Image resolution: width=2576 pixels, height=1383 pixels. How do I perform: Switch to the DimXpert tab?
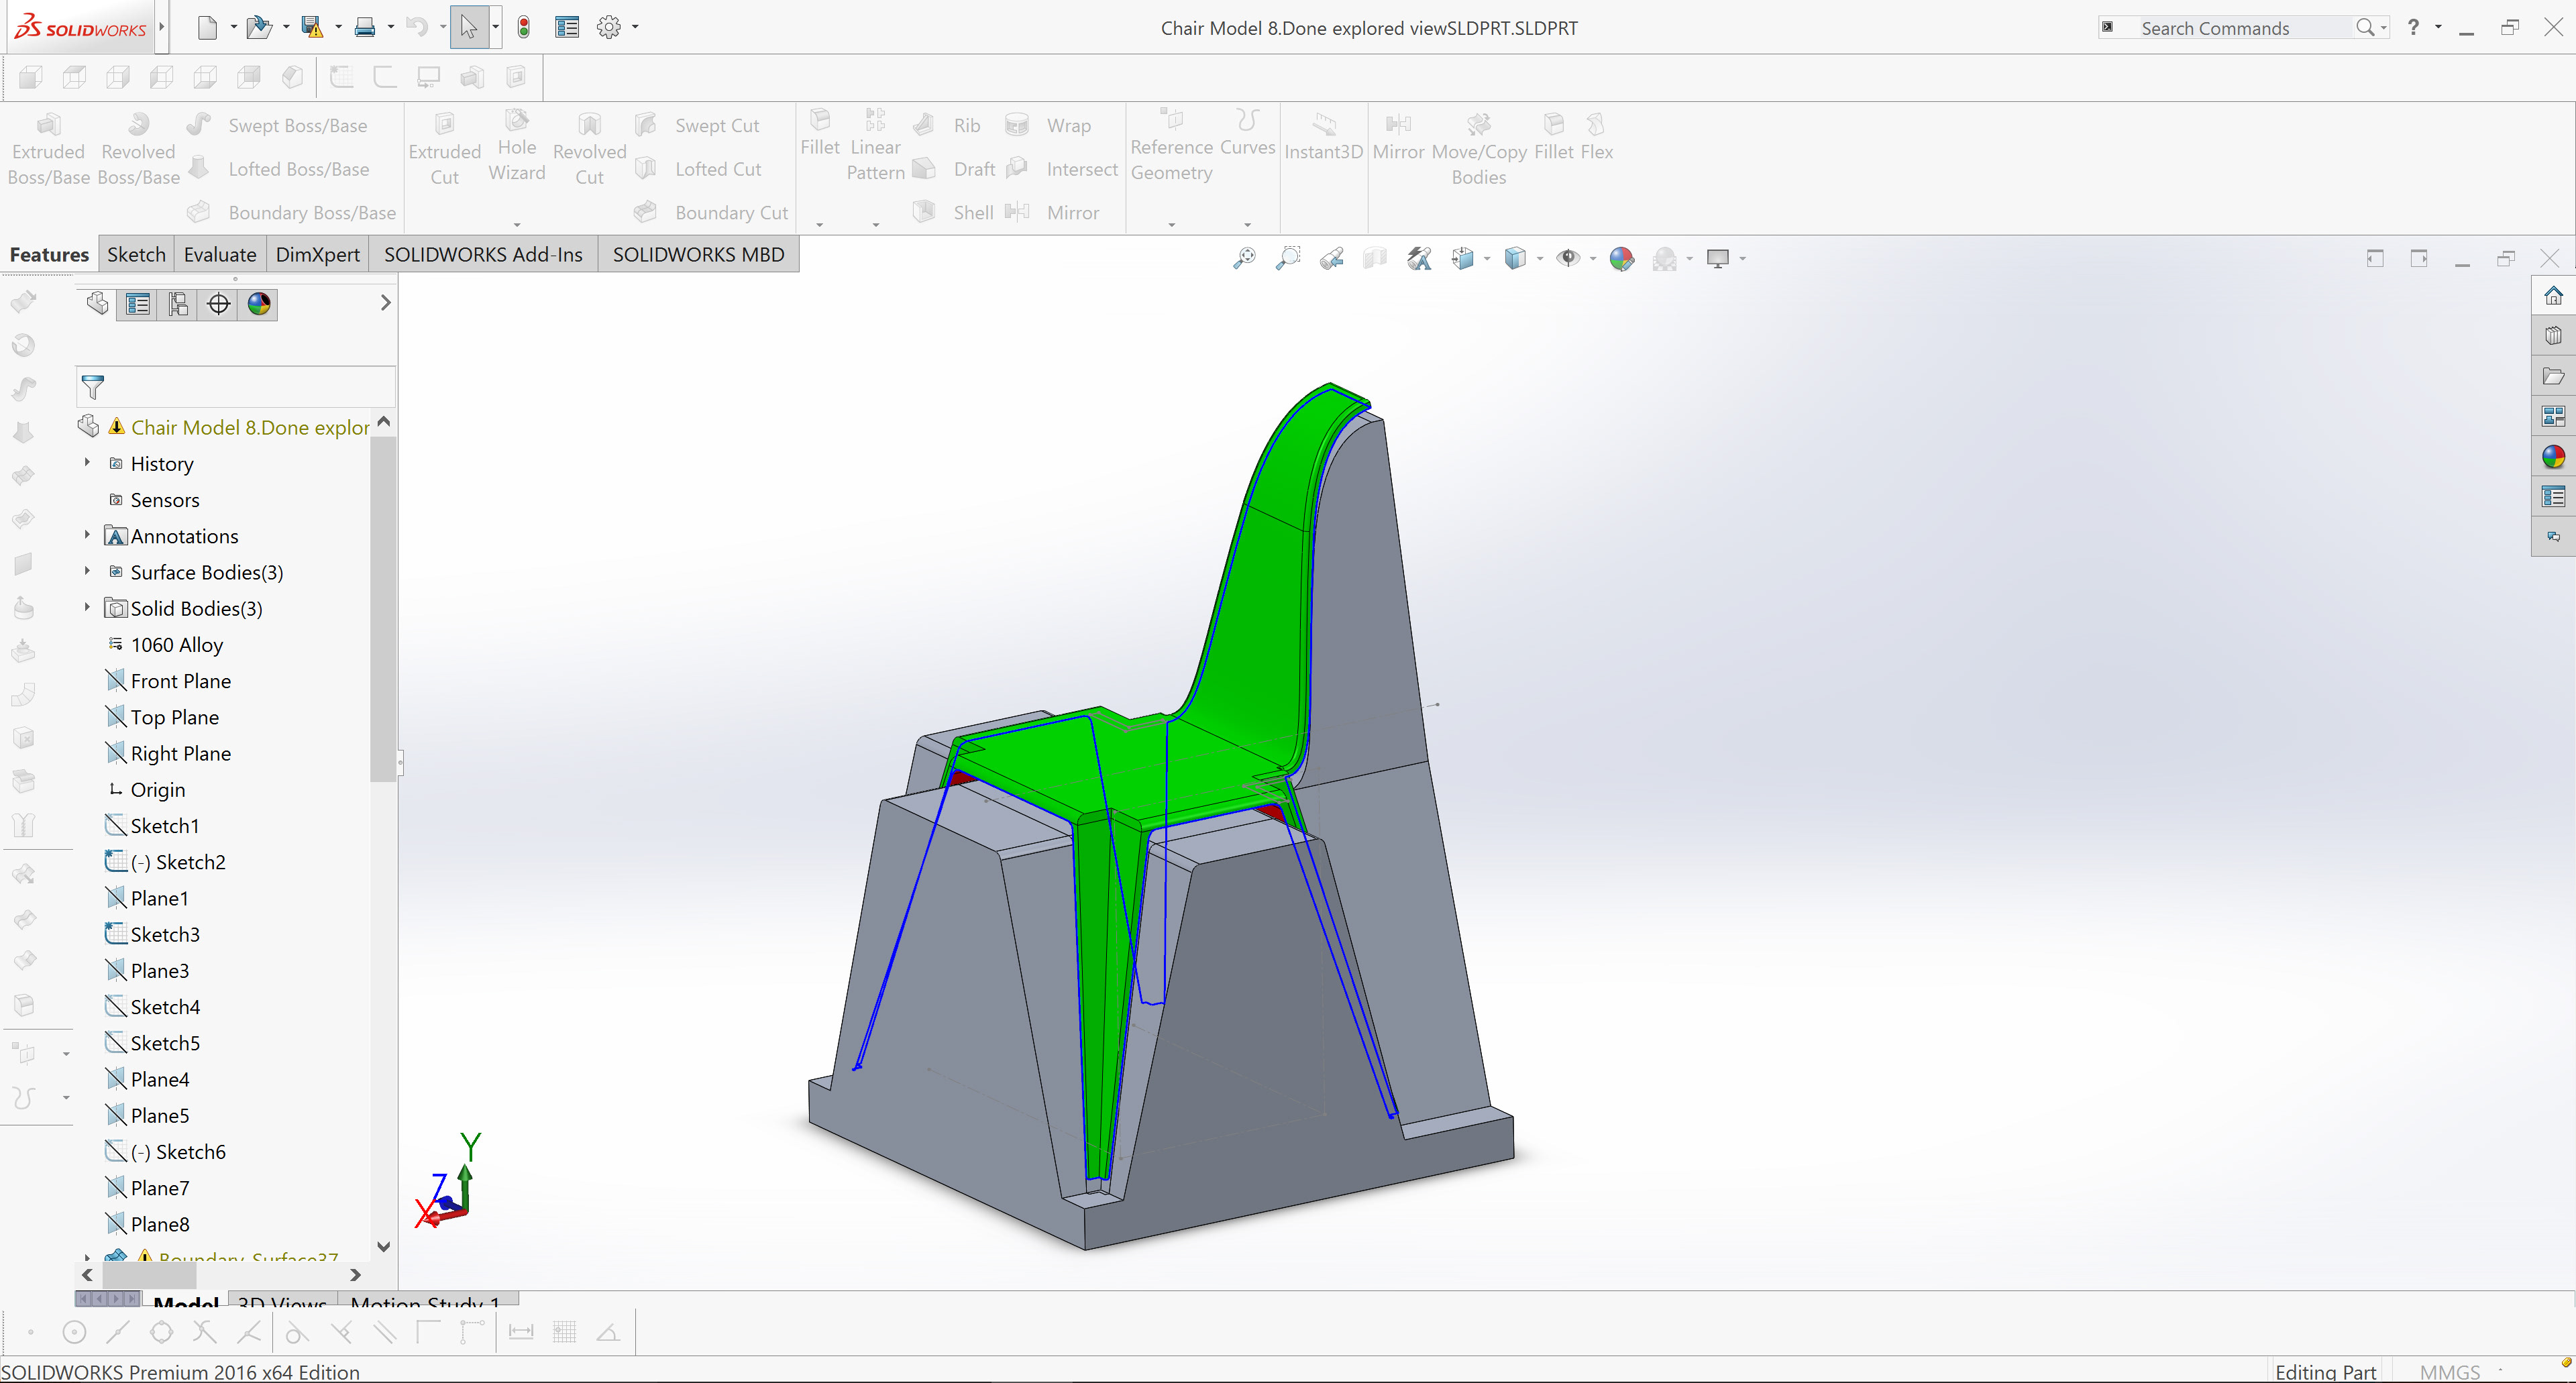click(317, 254)
